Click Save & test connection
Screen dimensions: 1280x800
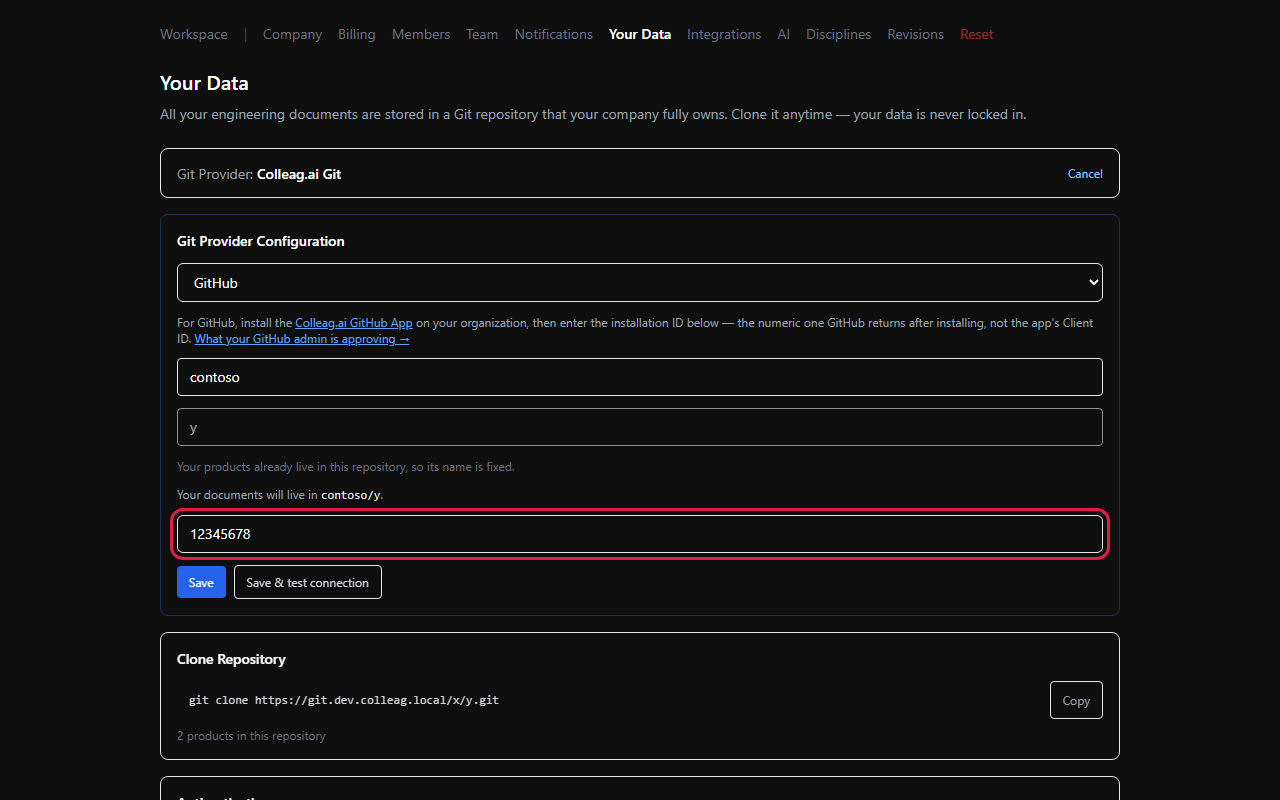[308, 582]
